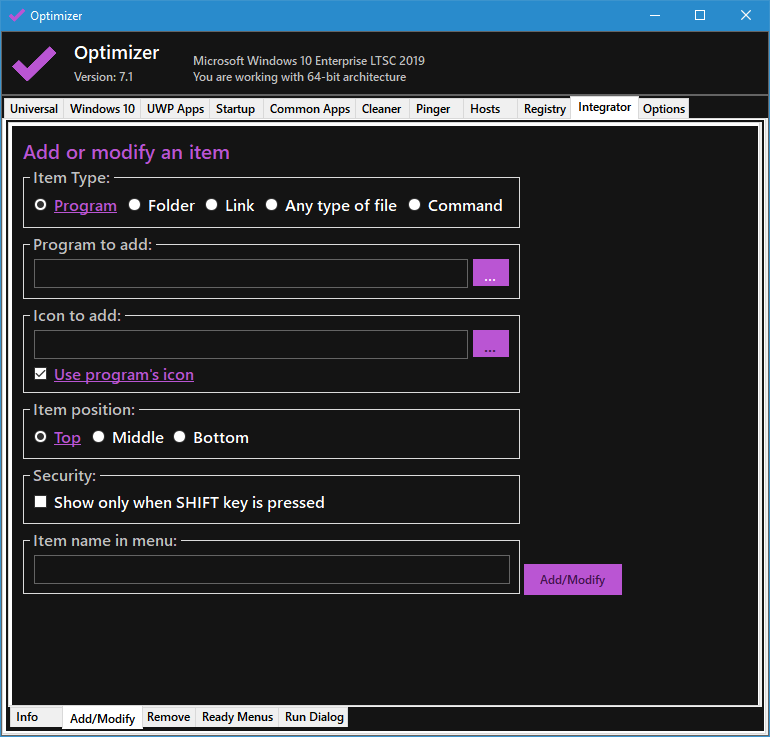This screenshot has height=737, width=770.
Task: Switch to the Windows 10 tab
Action: (x=102, y=109)
